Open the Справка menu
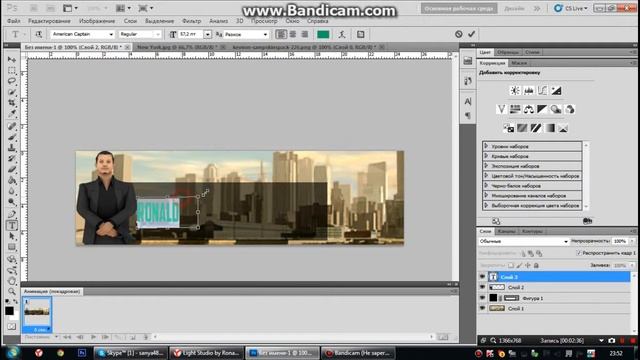Image resolution: width=640 pixels, height=360 pixels. 318,21
